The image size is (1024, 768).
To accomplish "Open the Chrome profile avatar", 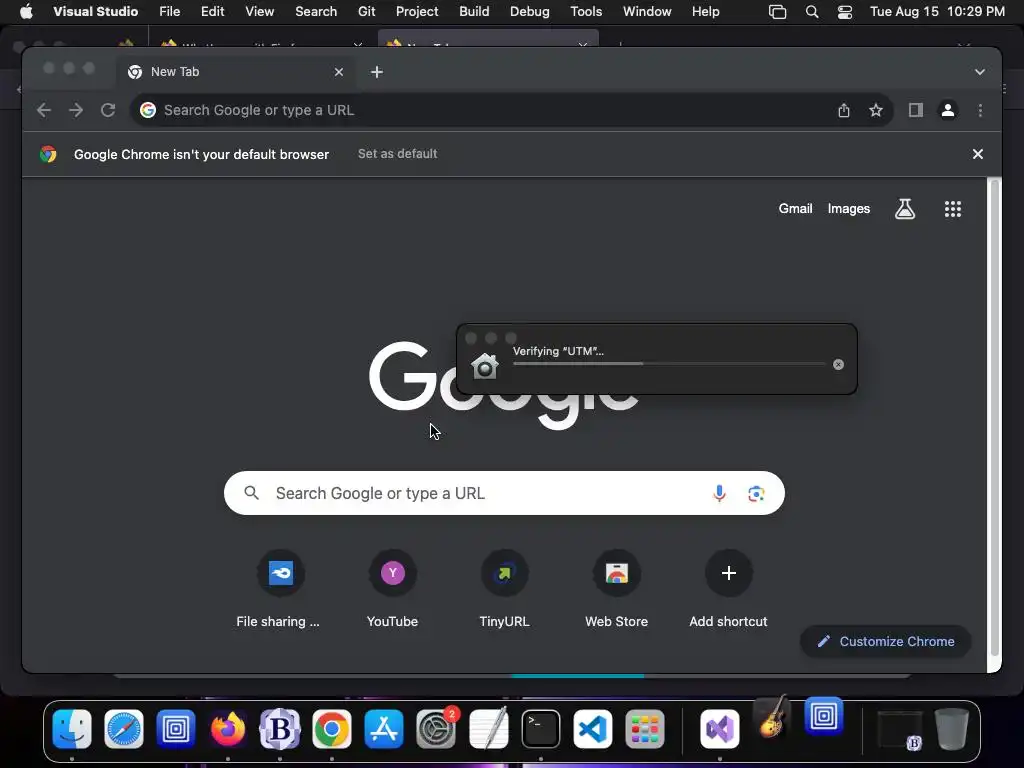I will pos(948,110).
